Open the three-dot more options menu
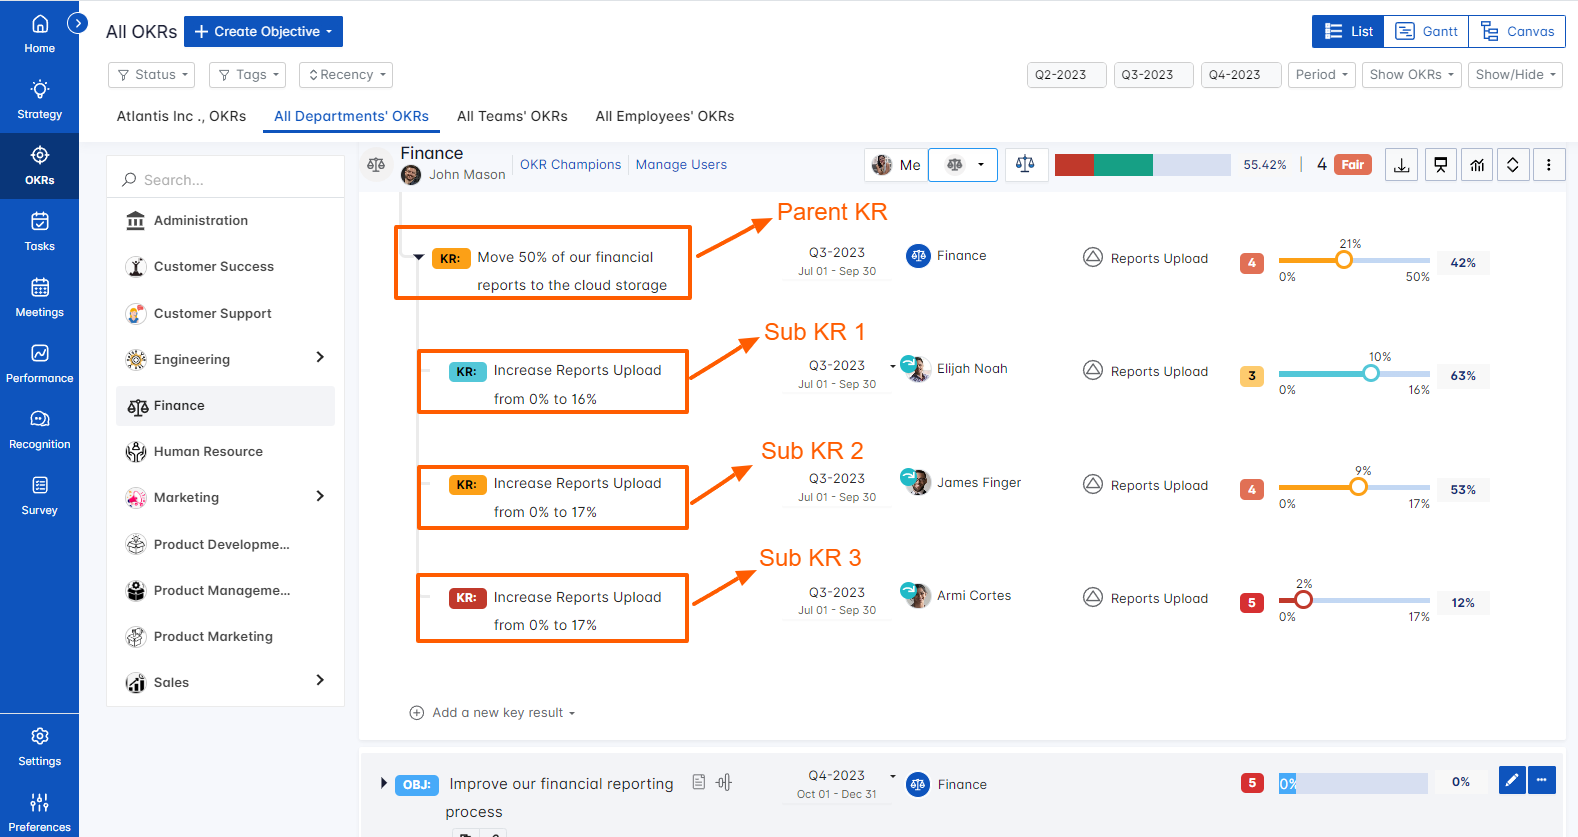This screenshot has width=1578, height=837. [1549, 165]
